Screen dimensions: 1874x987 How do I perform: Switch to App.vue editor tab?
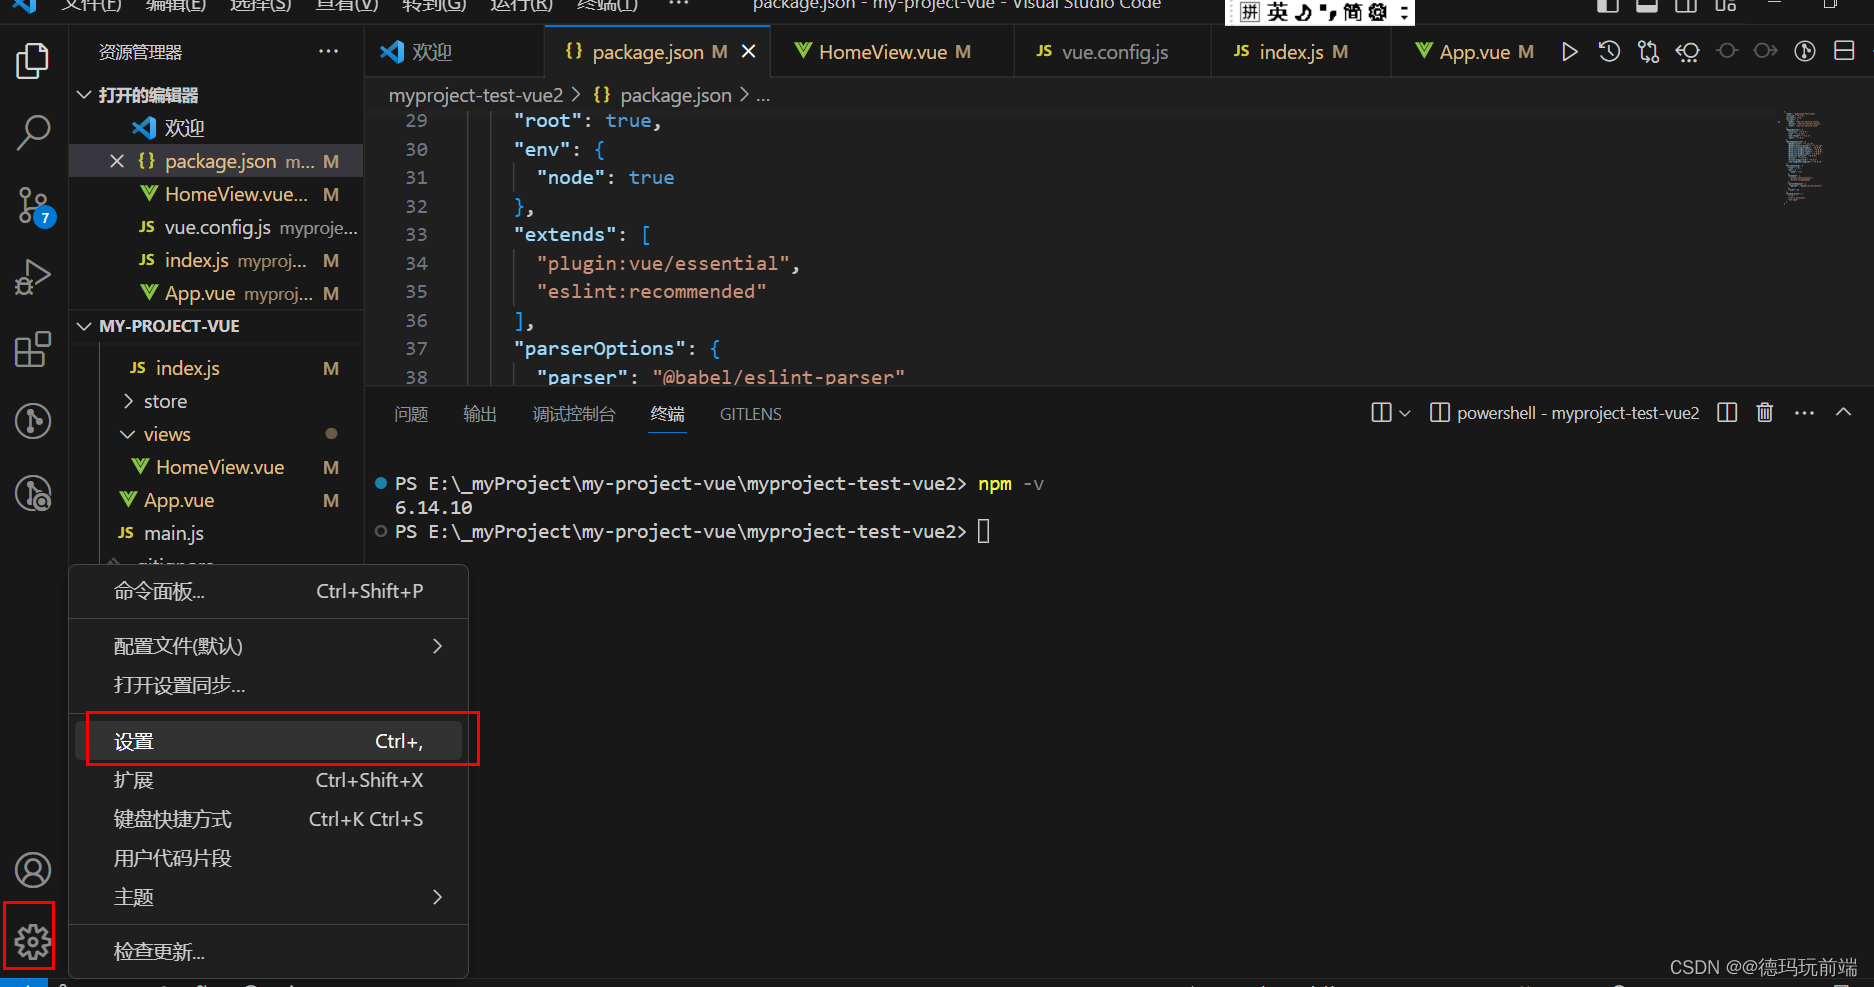point(1472,52)
